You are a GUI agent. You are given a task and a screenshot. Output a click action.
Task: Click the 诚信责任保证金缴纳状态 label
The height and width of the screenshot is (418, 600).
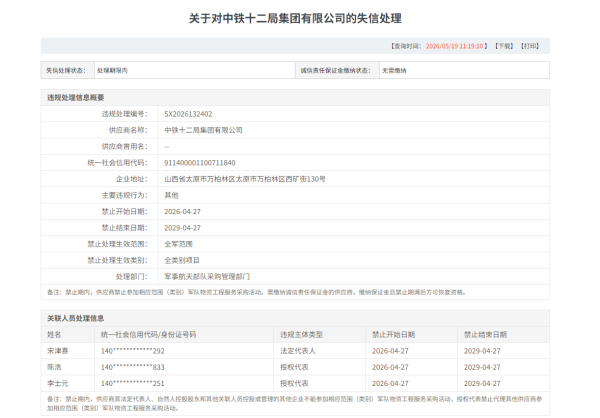point(335,70)
